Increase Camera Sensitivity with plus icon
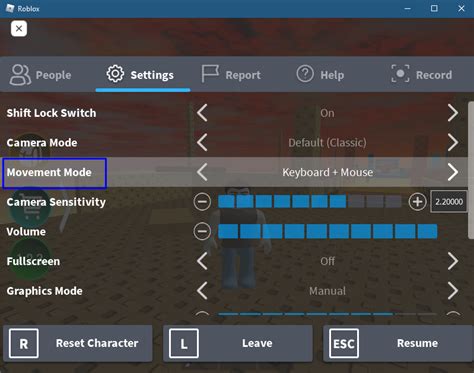The image size is (474, 373). (417, 202)
